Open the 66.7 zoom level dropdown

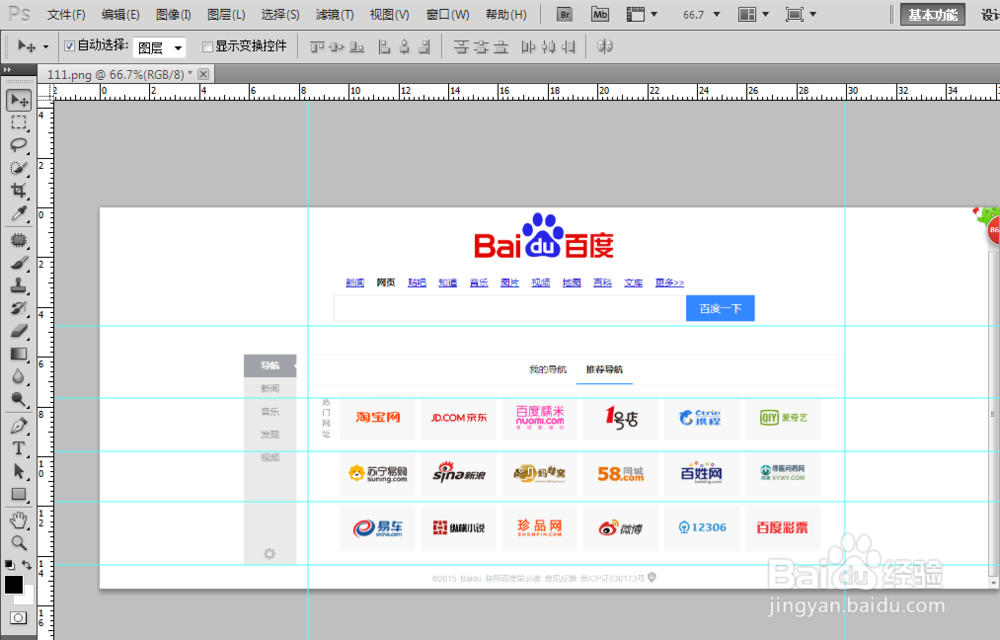pyautogui.click(x=717, y=14)
